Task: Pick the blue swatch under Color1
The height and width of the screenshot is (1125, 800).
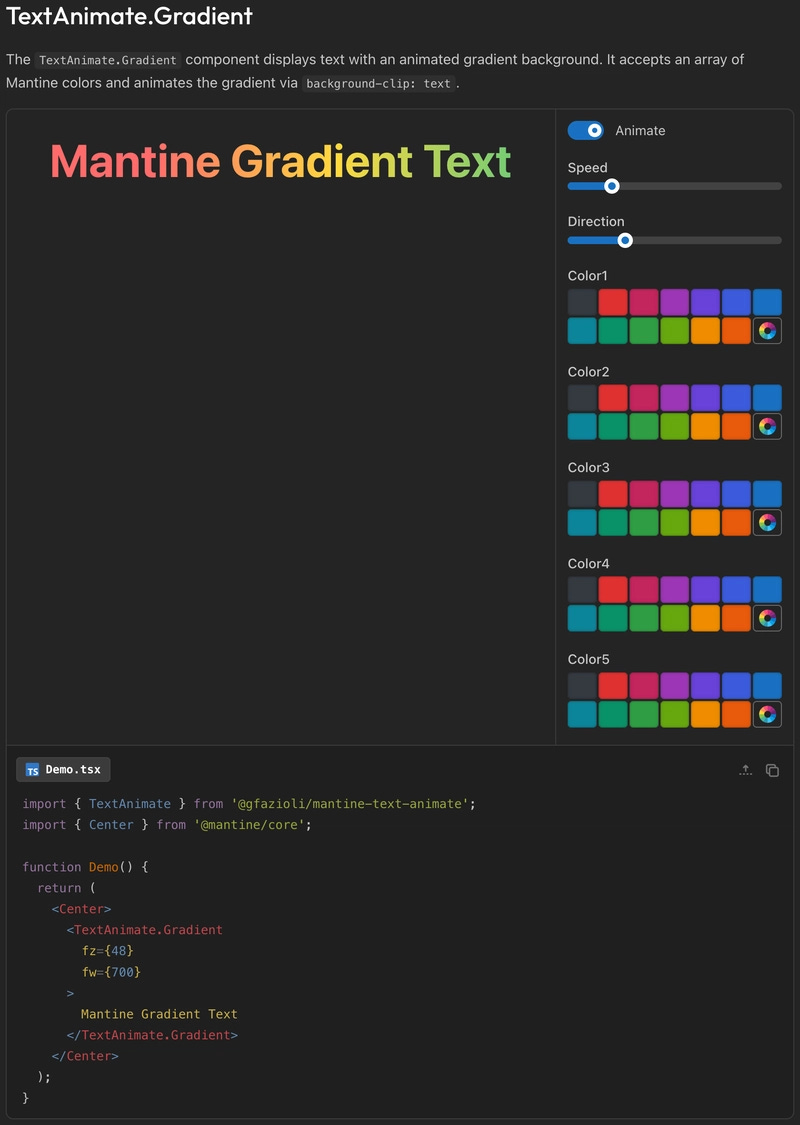Action: pos(767,302)
